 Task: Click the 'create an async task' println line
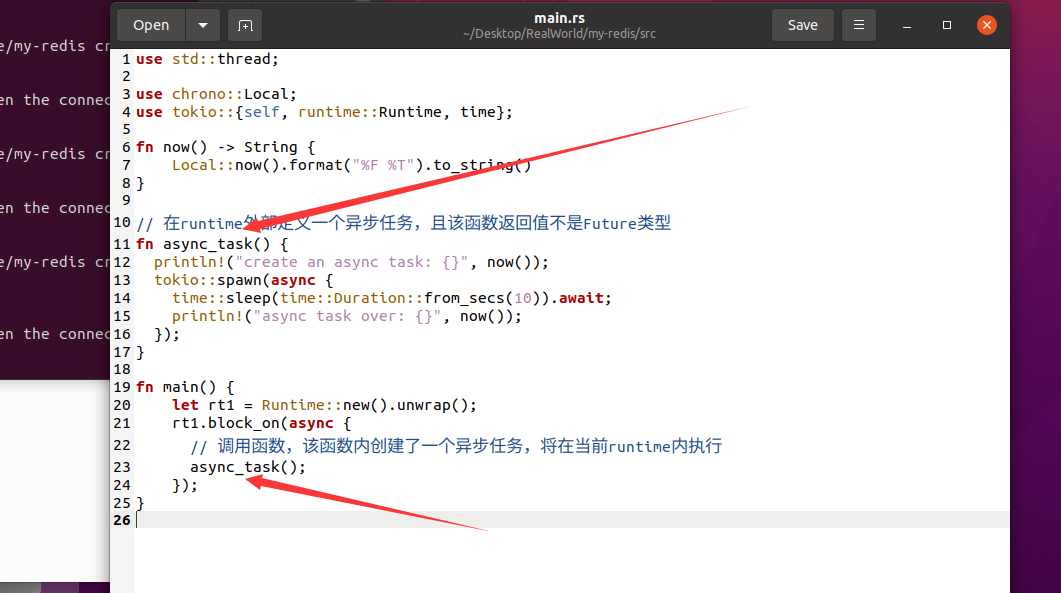pos(351,262)
